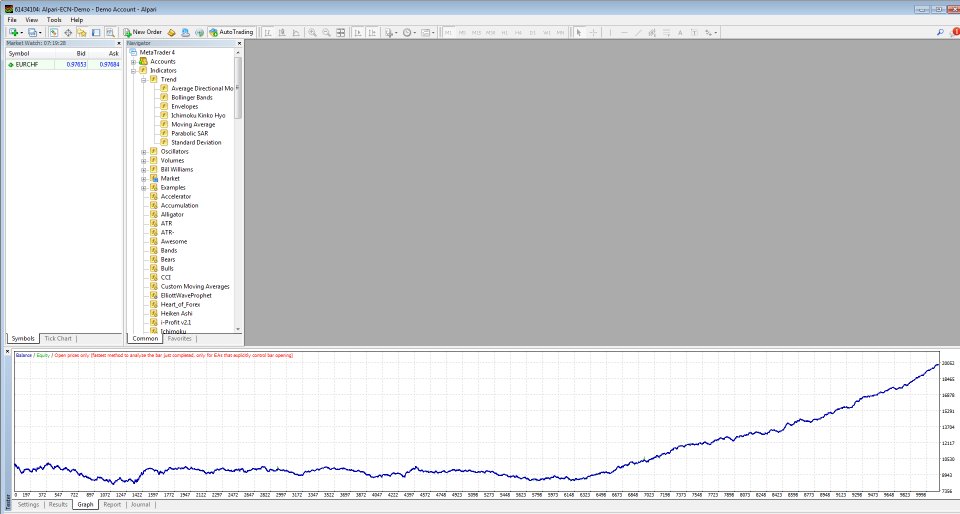Switch to Navigator Common tab
The width and height of the screenshot is (960, 514).
point(145,338)
